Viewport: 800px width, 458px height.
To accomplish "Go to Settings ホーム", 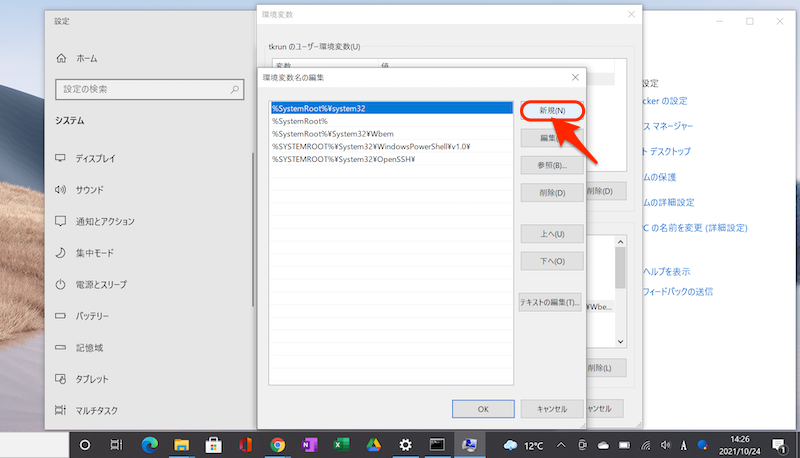I will pos(86,58).
